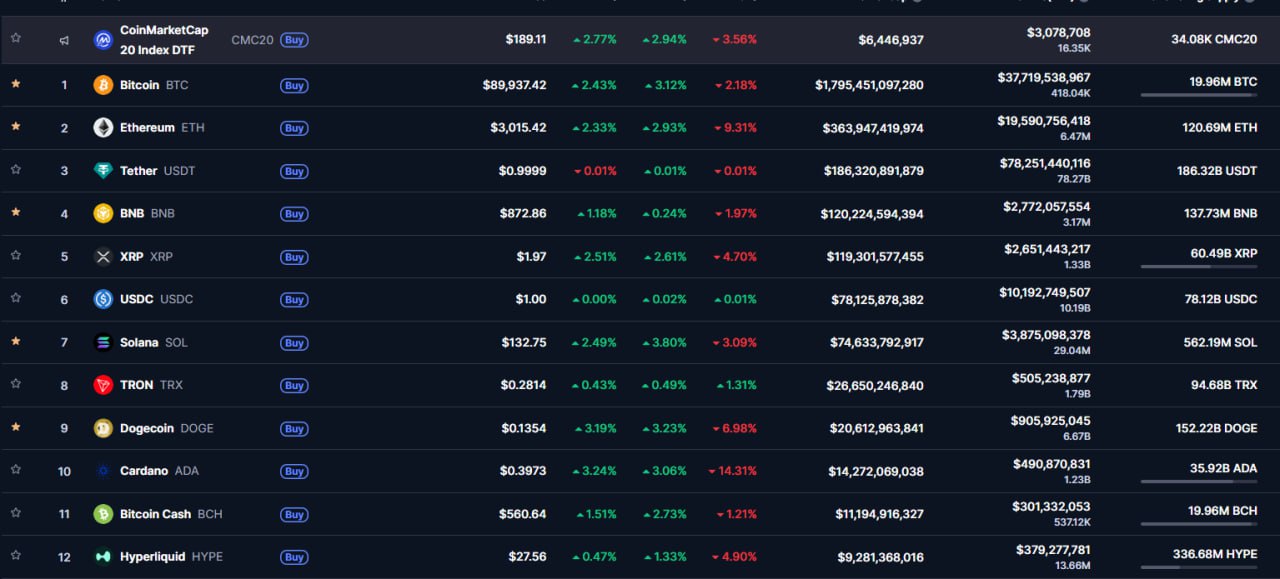This screenshot has width=1280, height=579.
Task: Click the CoinMarketCap 20 Index logo
Action: [103, 40]
